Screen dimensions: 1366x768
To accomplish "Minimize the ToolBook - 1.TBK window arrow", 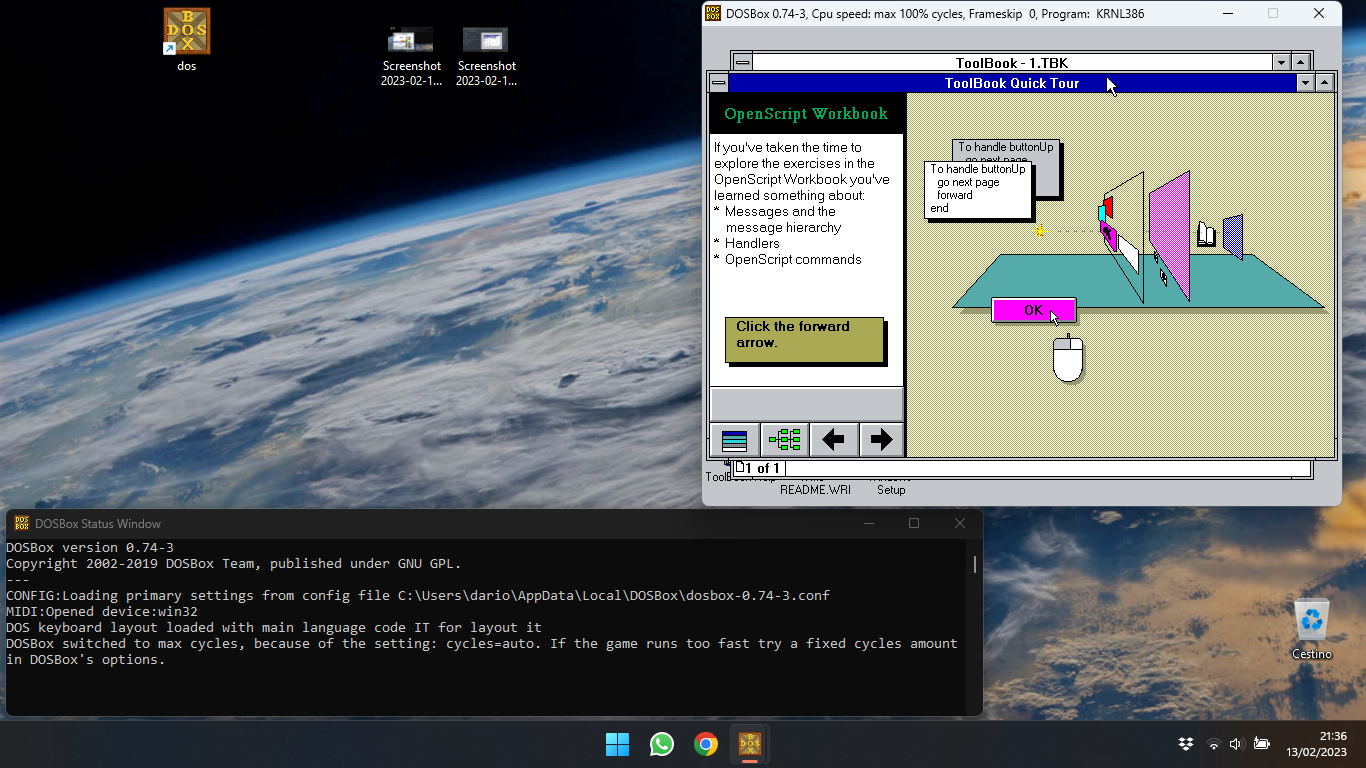I will pos(1281,62).
